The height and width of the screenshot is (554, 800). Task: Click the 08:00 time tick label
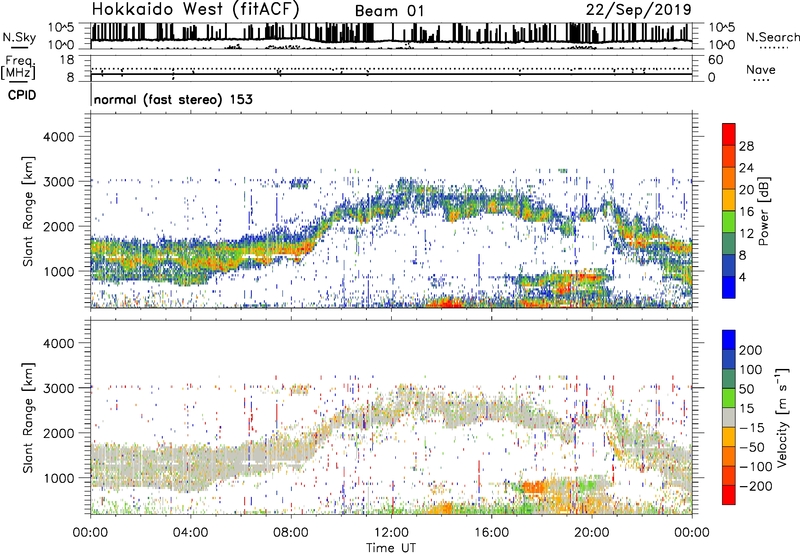(291, 533)
